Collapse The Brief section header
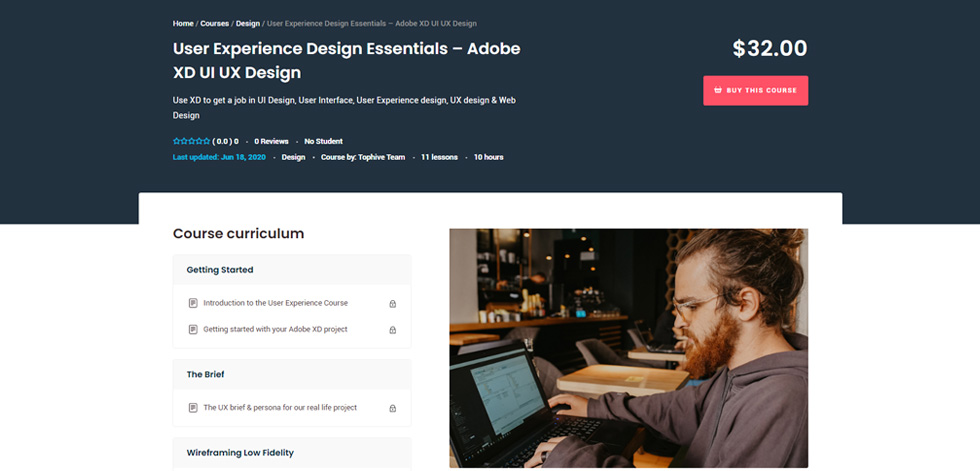This screenshot has height=471, width=980. [292, 374]
